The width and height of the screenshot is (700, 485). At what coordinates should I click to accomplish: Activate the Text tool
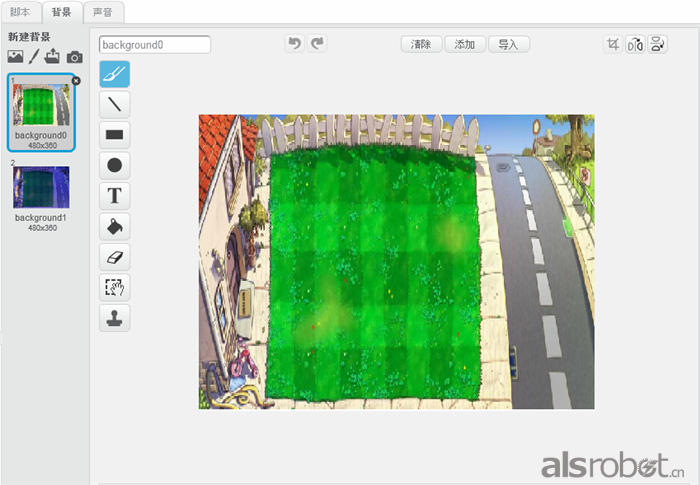(x=114, y=196)
